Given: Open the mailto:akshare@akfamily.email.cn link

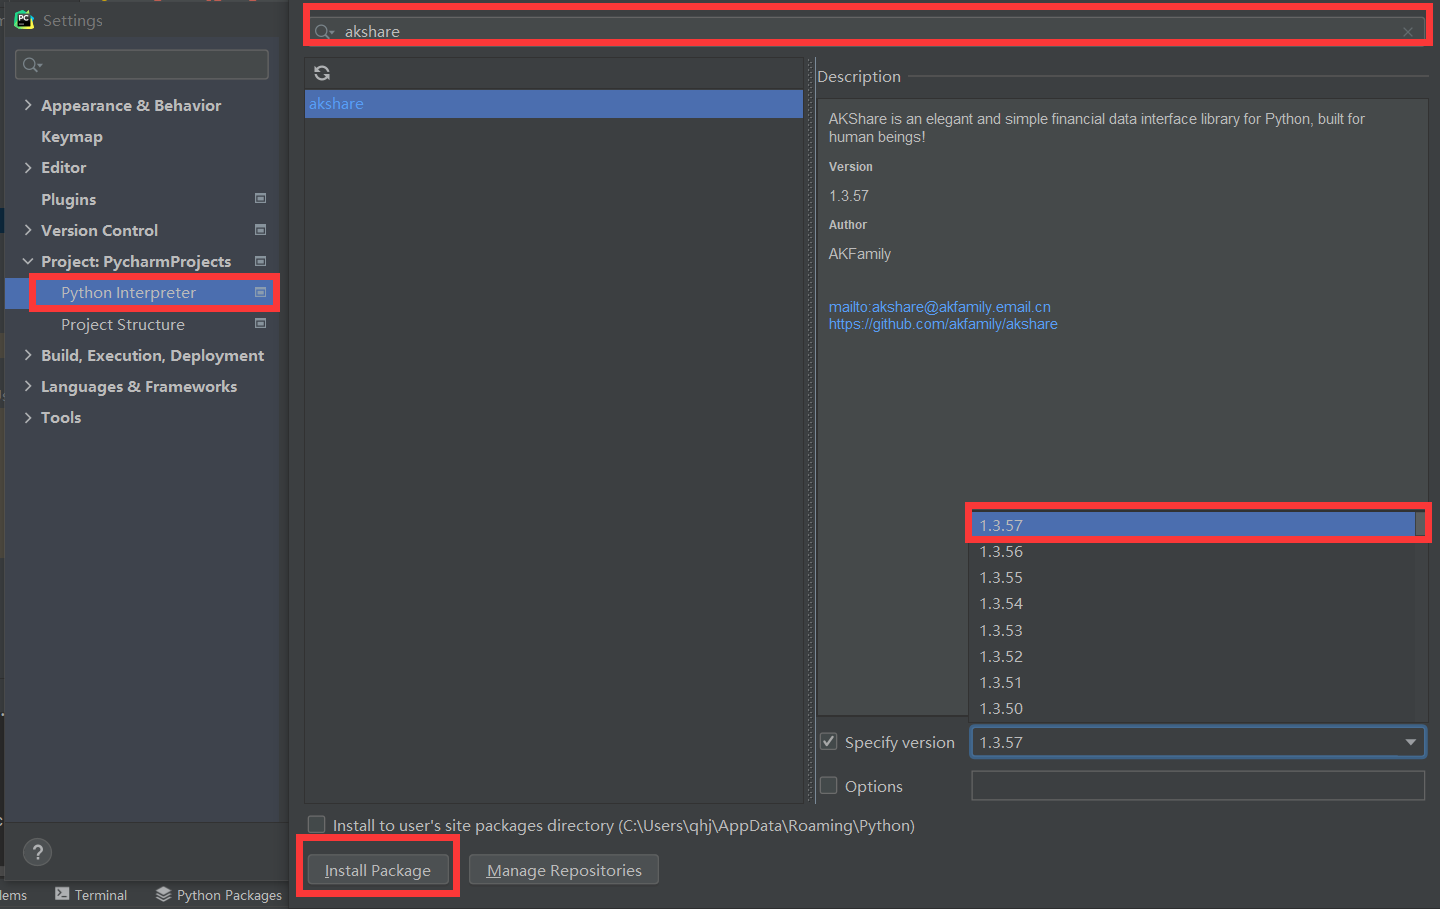Looking at the screenshot, I should coord(940,307).
